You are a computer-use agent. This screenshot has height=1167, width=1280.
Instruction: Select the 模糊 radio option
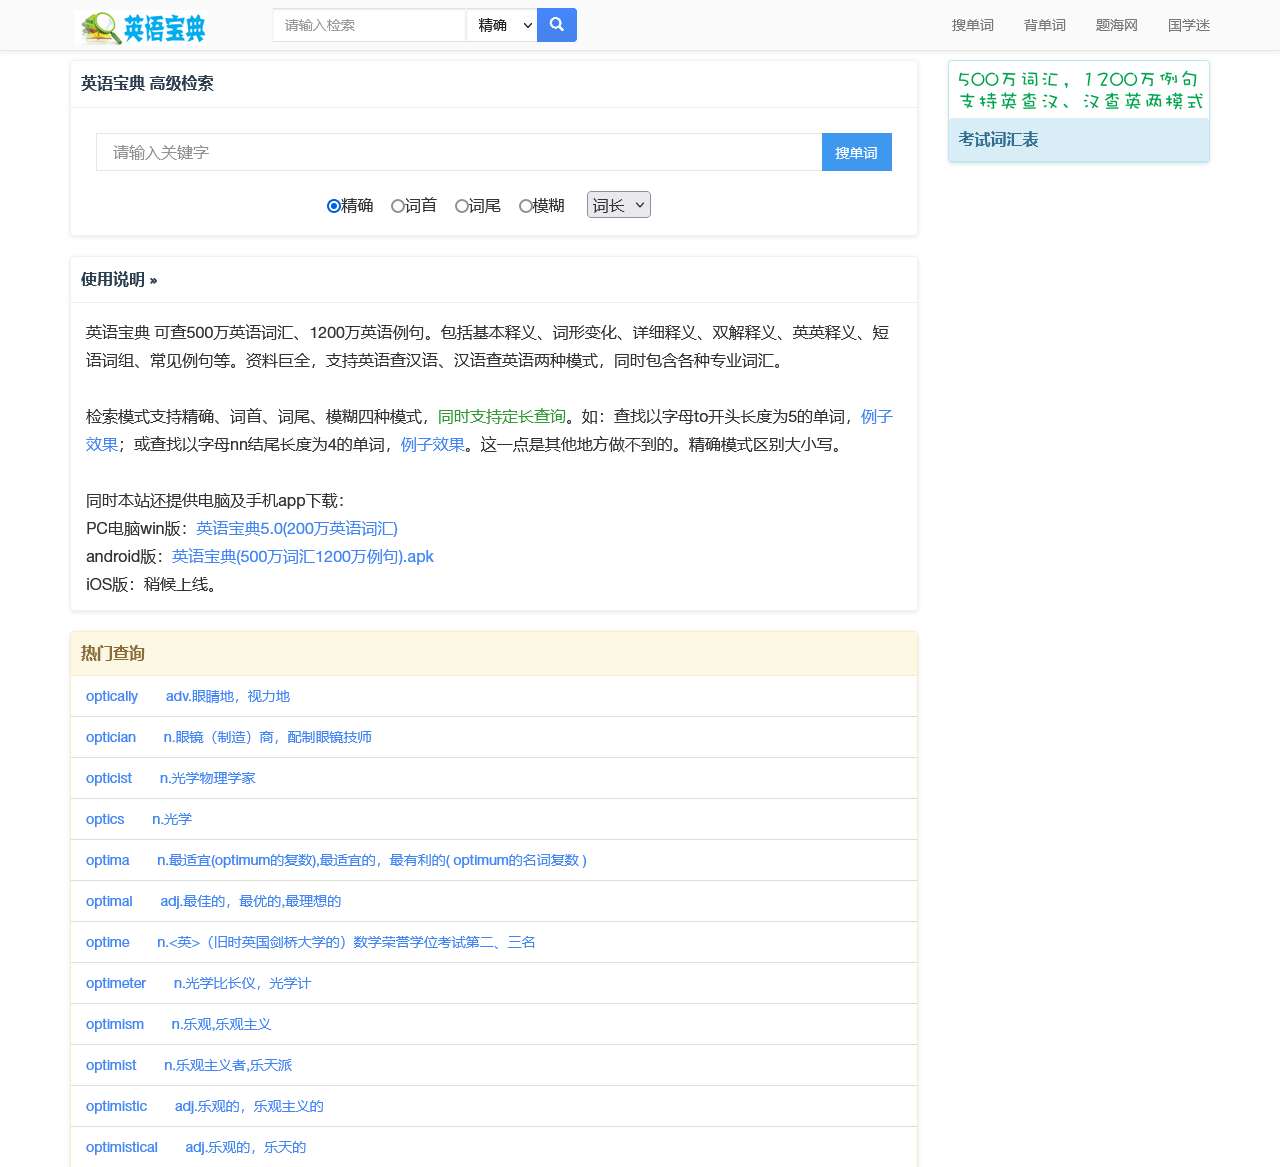point(526,206)
